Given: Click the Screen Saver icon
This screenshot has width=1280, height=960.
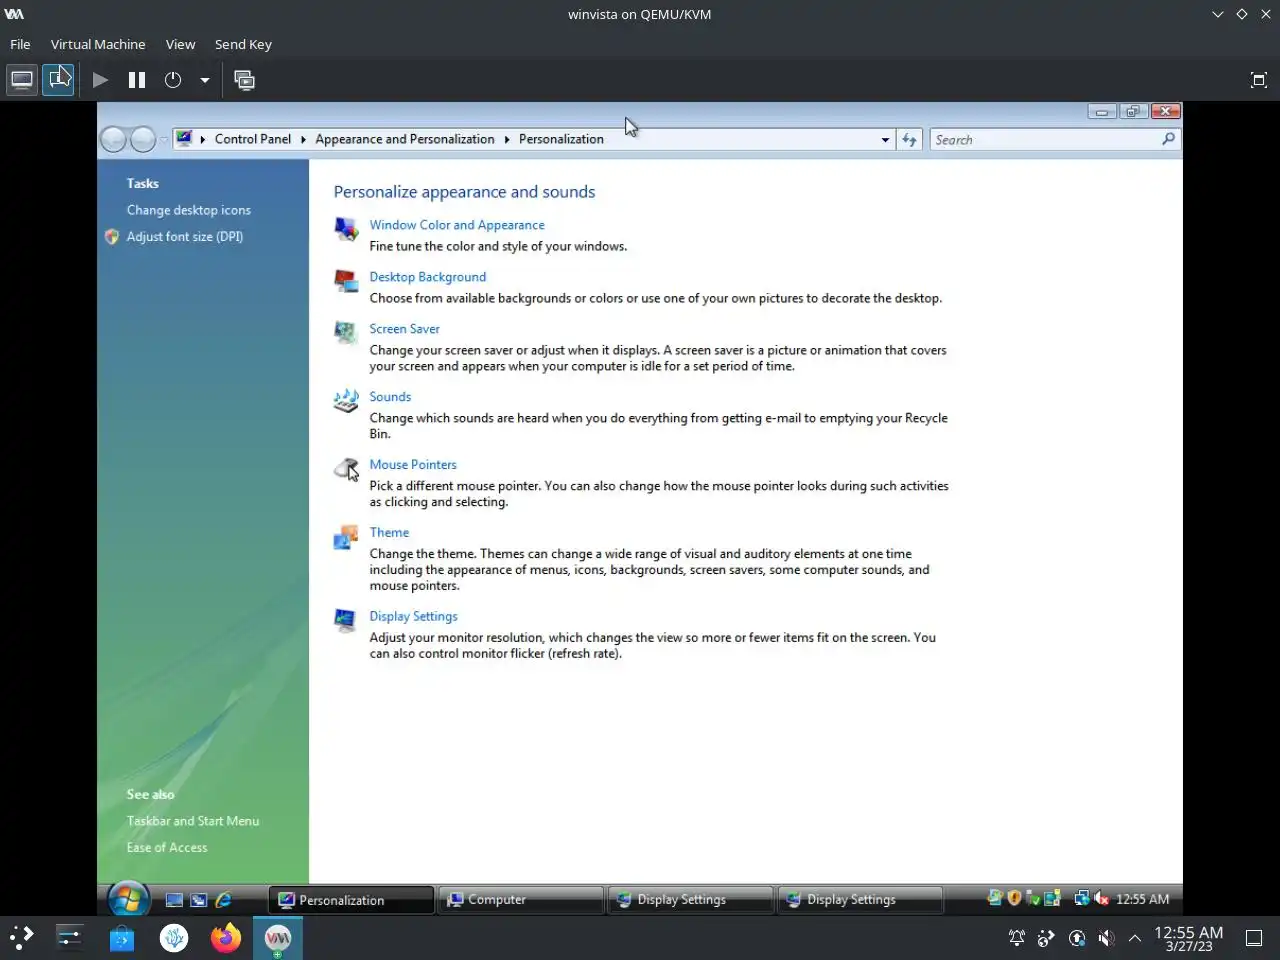Looking at the screenshot, I should (x=346, y=333).
